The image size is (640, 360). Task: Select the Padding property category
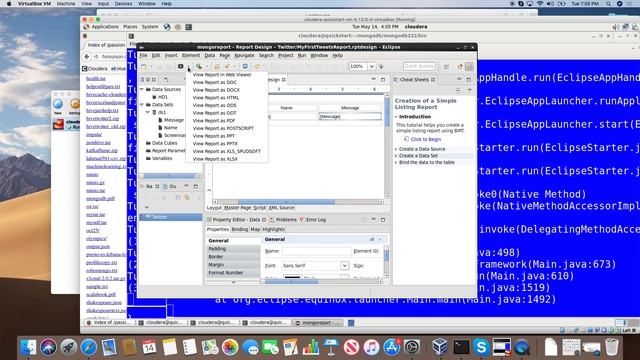click(x=233, y=249)
